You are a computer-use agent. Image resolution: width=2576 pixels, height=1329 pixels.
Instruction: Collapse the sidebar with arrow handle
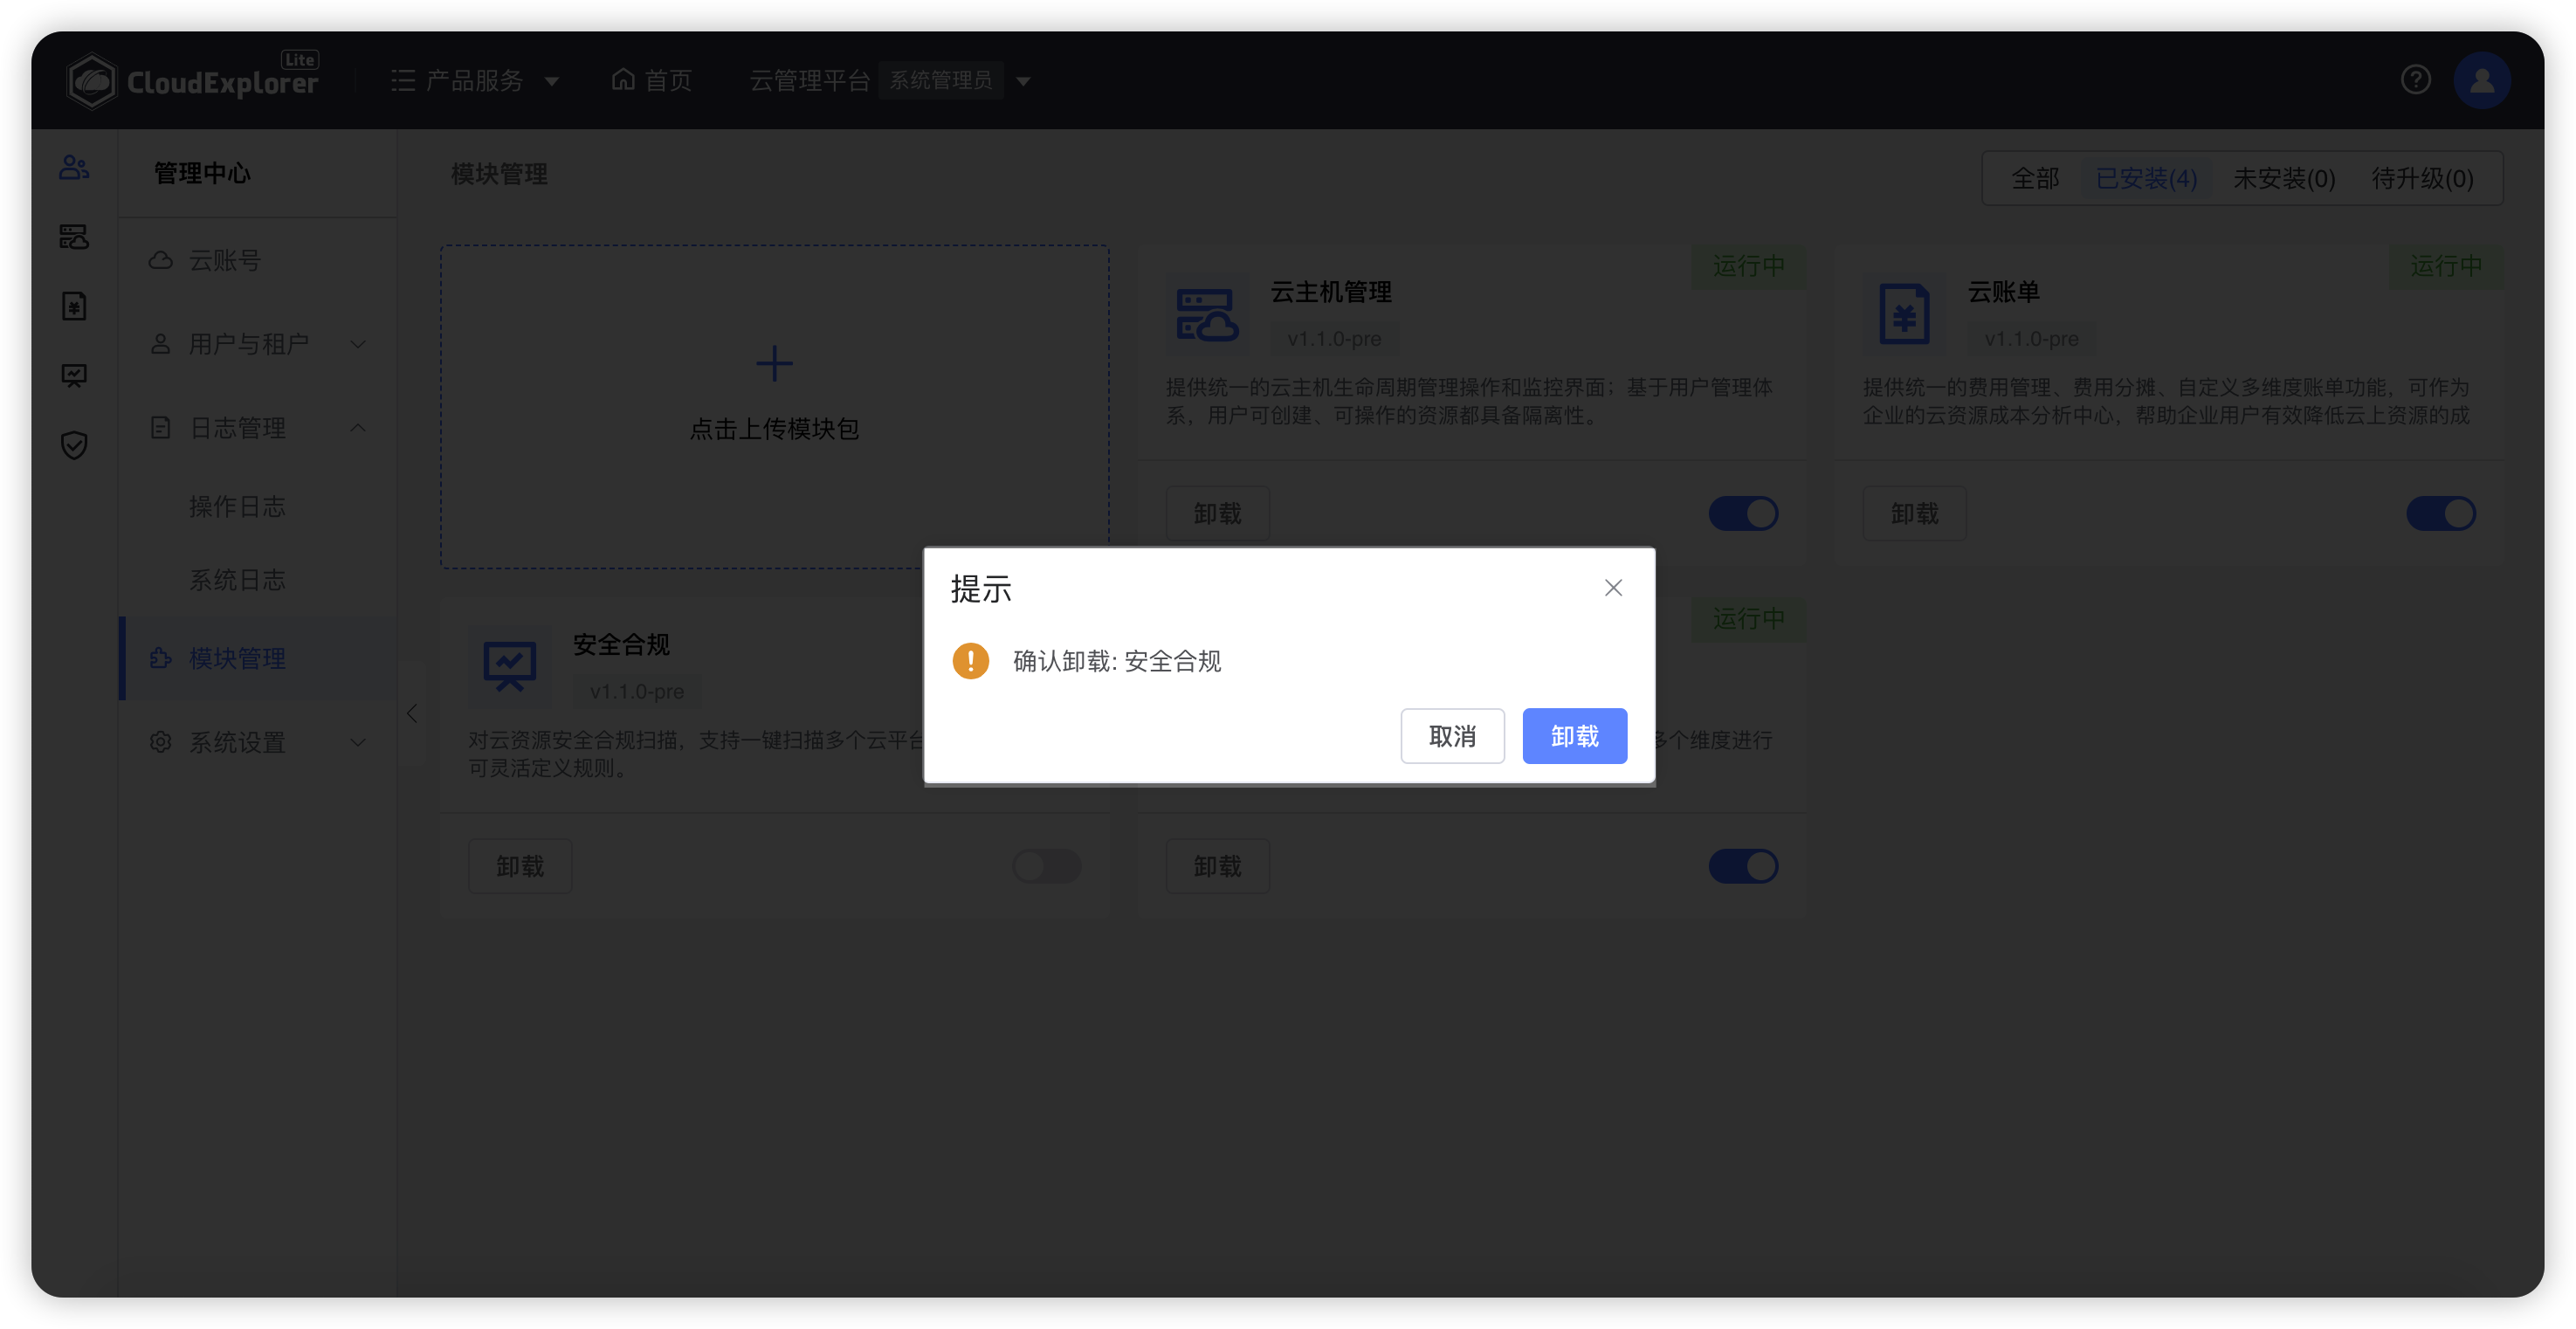(x=412, y=713)
